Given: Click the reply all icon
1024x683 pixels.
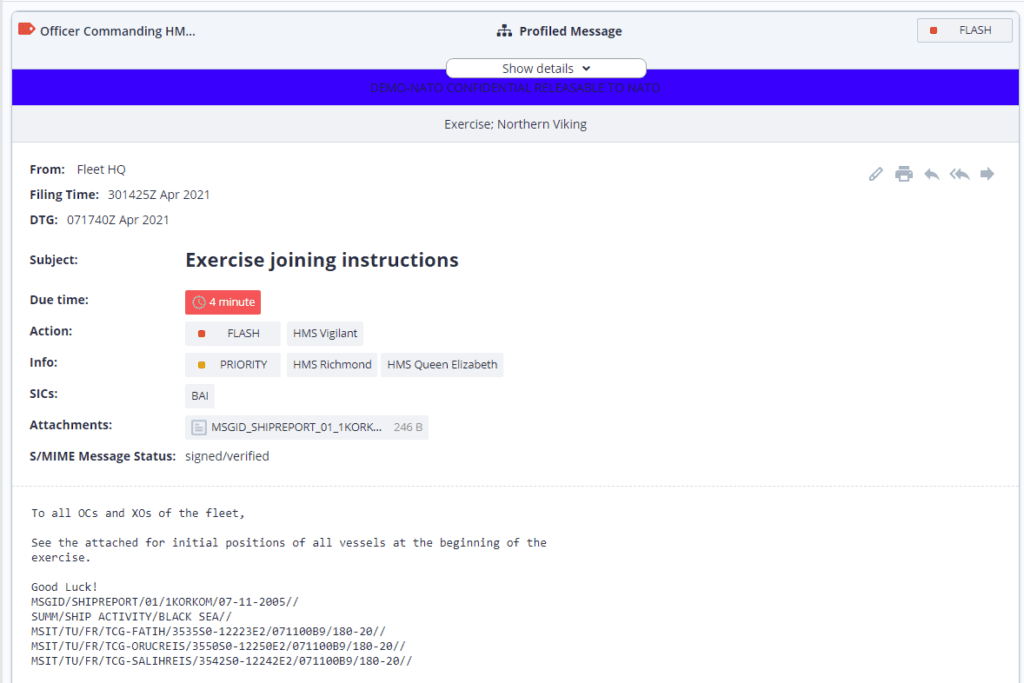Looking at the screenshot, I should click(x=960, y=174).
